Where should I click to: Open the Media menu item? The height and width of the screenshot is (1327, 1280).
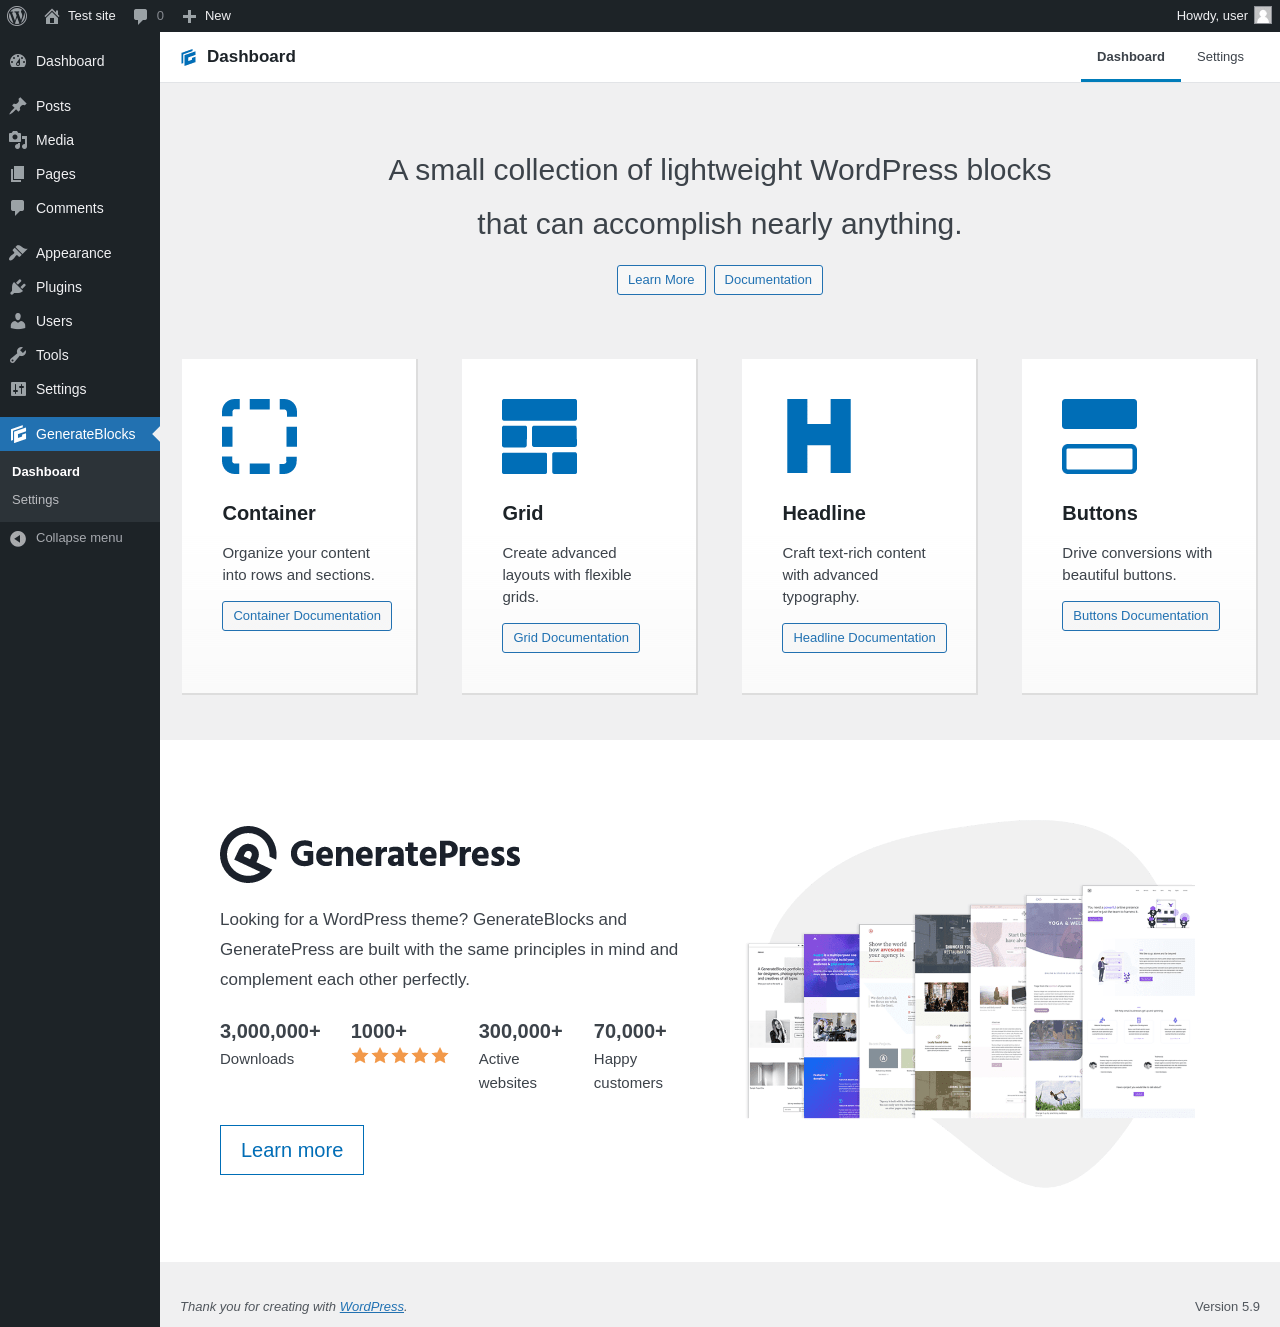[80, 140]
